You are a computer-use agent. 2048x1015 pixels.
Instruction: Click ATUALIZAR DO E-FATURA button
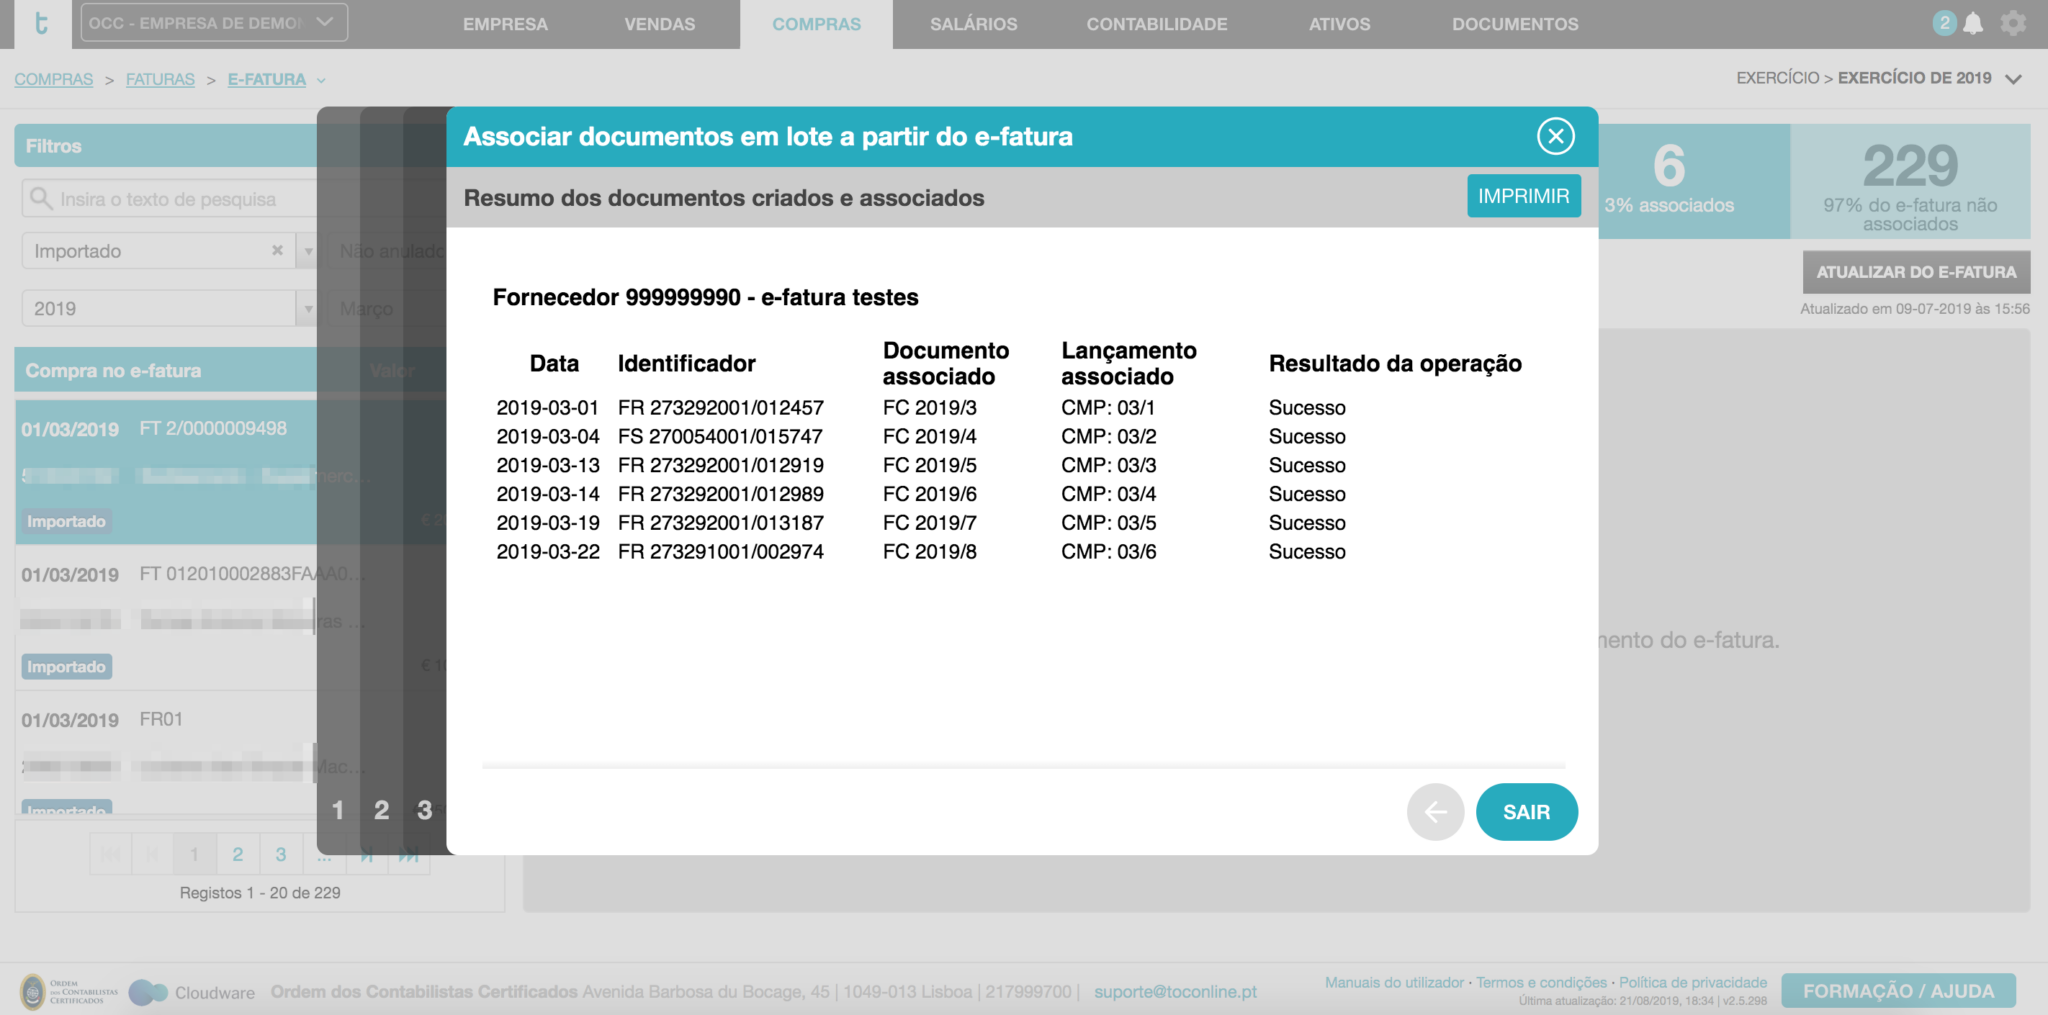1916,272
